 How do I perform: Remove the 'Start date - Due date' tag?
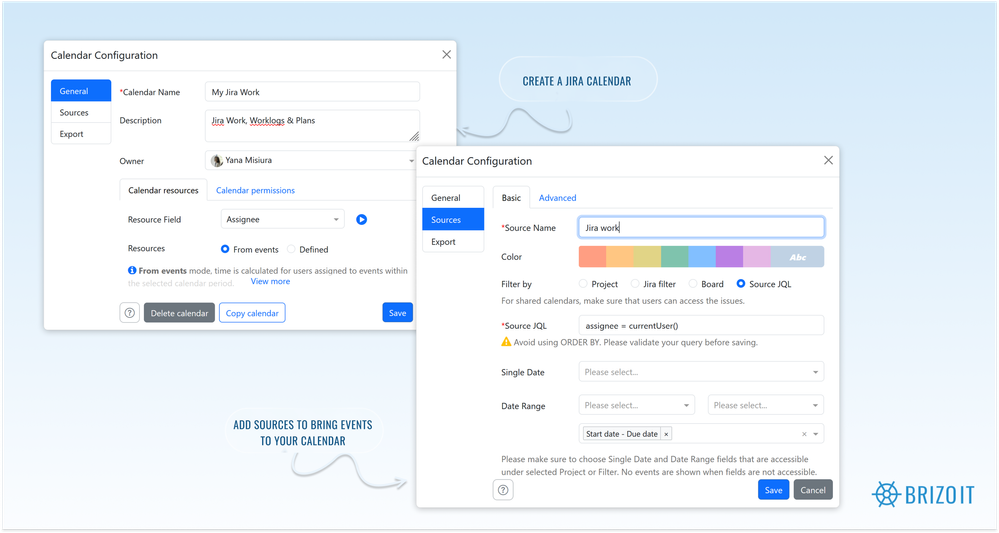coord(666,434)
